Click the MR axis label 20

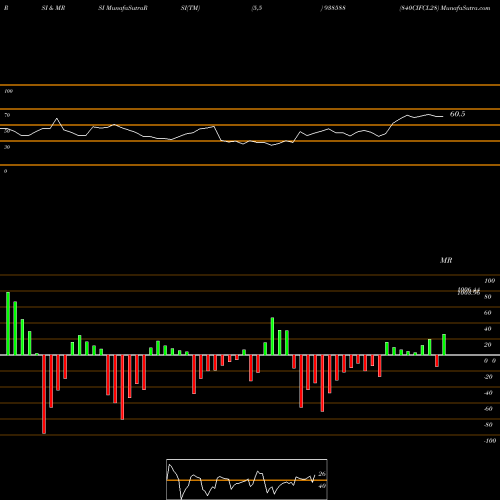(488, 345)
